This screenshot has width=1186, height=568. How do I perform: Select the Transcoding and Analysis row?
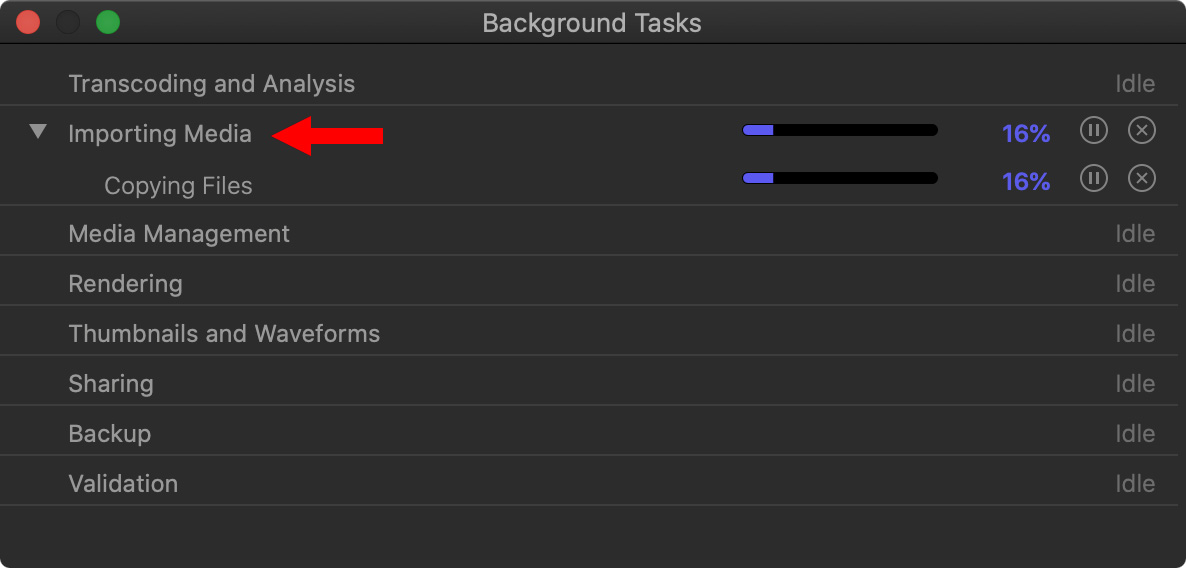[593, 83]
